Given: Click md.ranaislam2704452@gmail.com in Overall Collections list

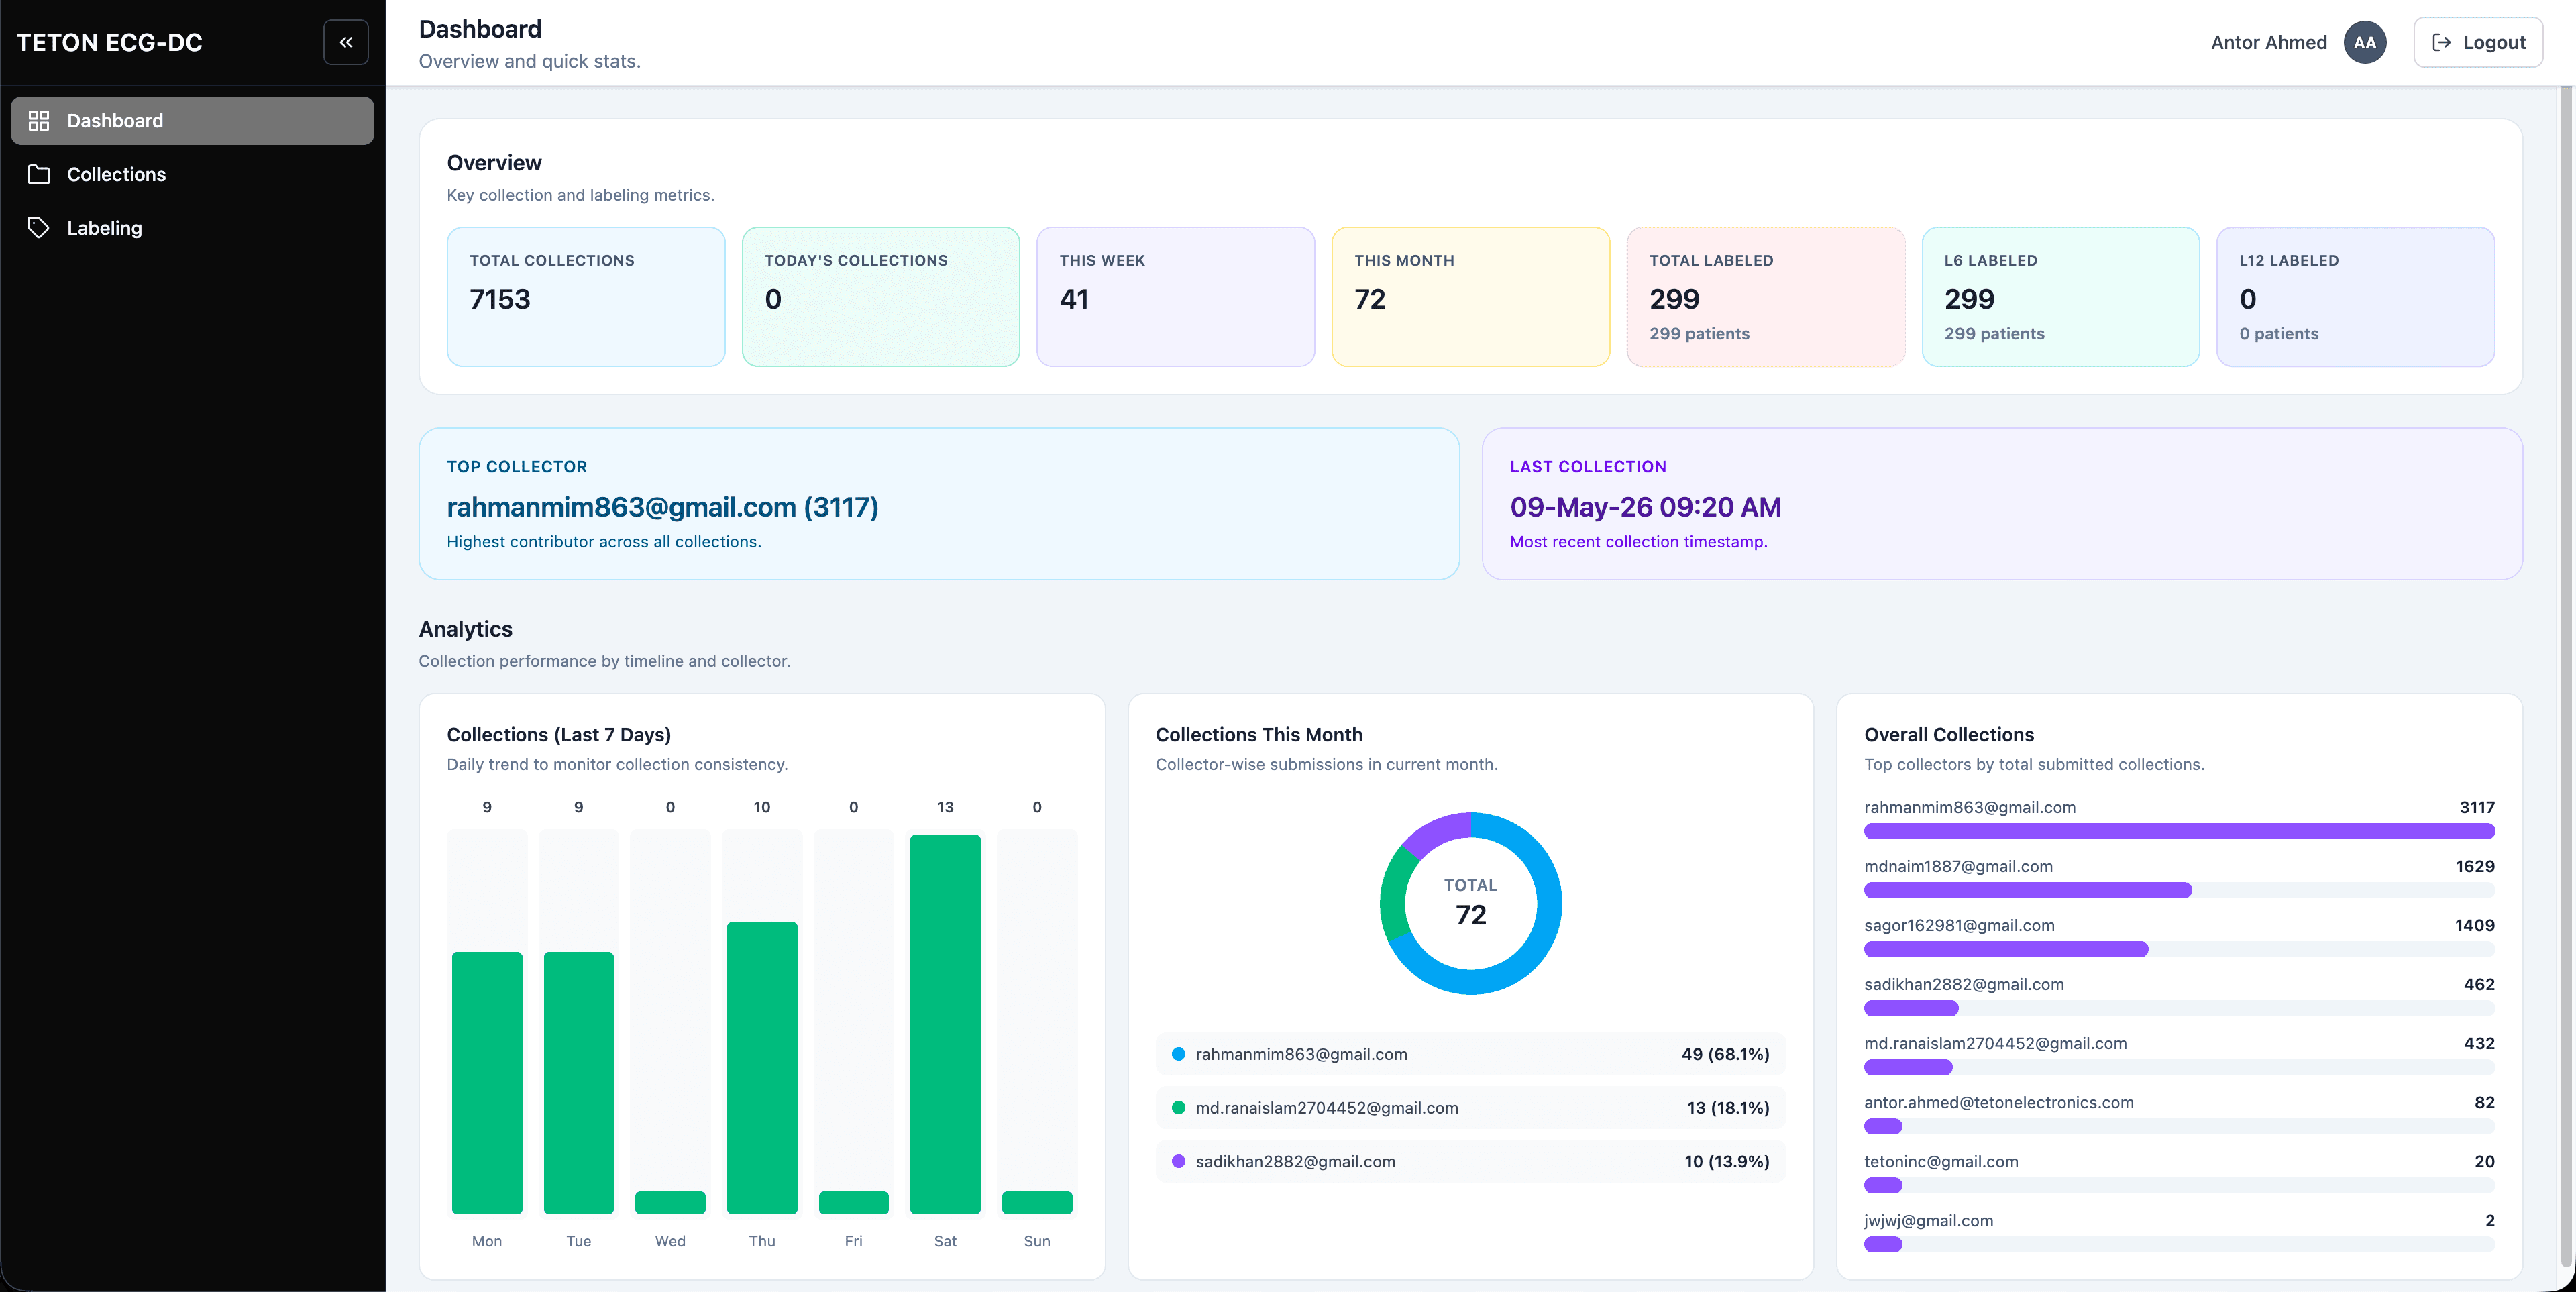Looking at the screenshot, I should click(1995, 1043).
